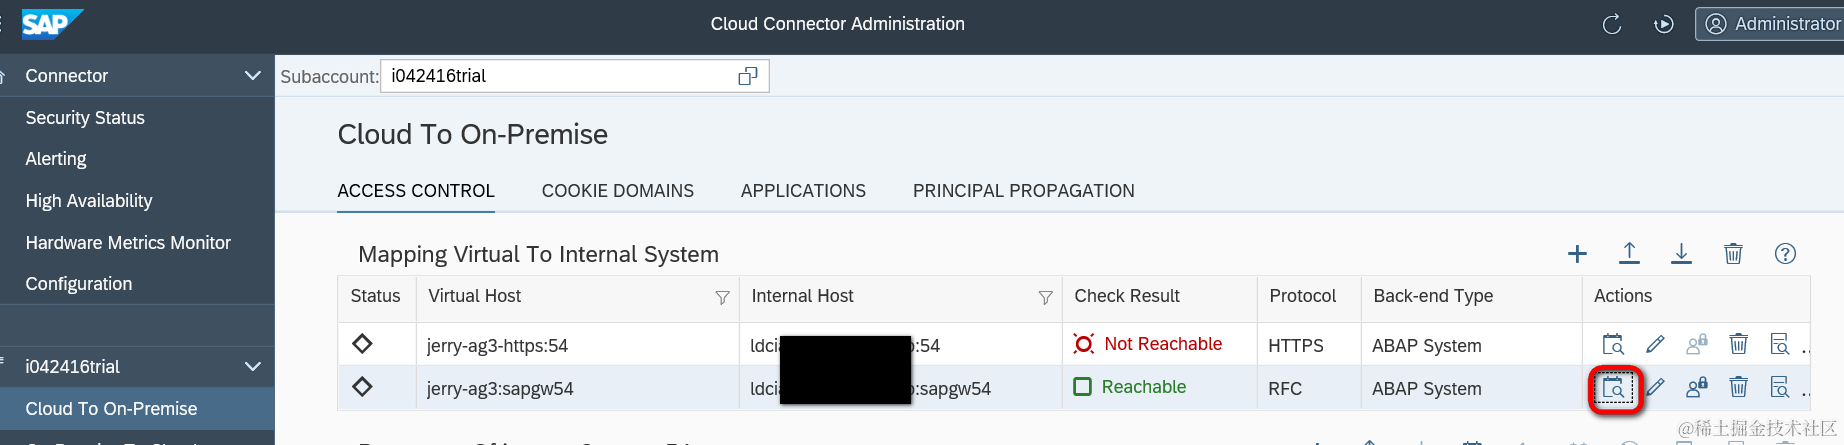Open the Administrator user menu
Image resolution: width=1844 pixels, height=445 pixels.
coord(1770,24)
